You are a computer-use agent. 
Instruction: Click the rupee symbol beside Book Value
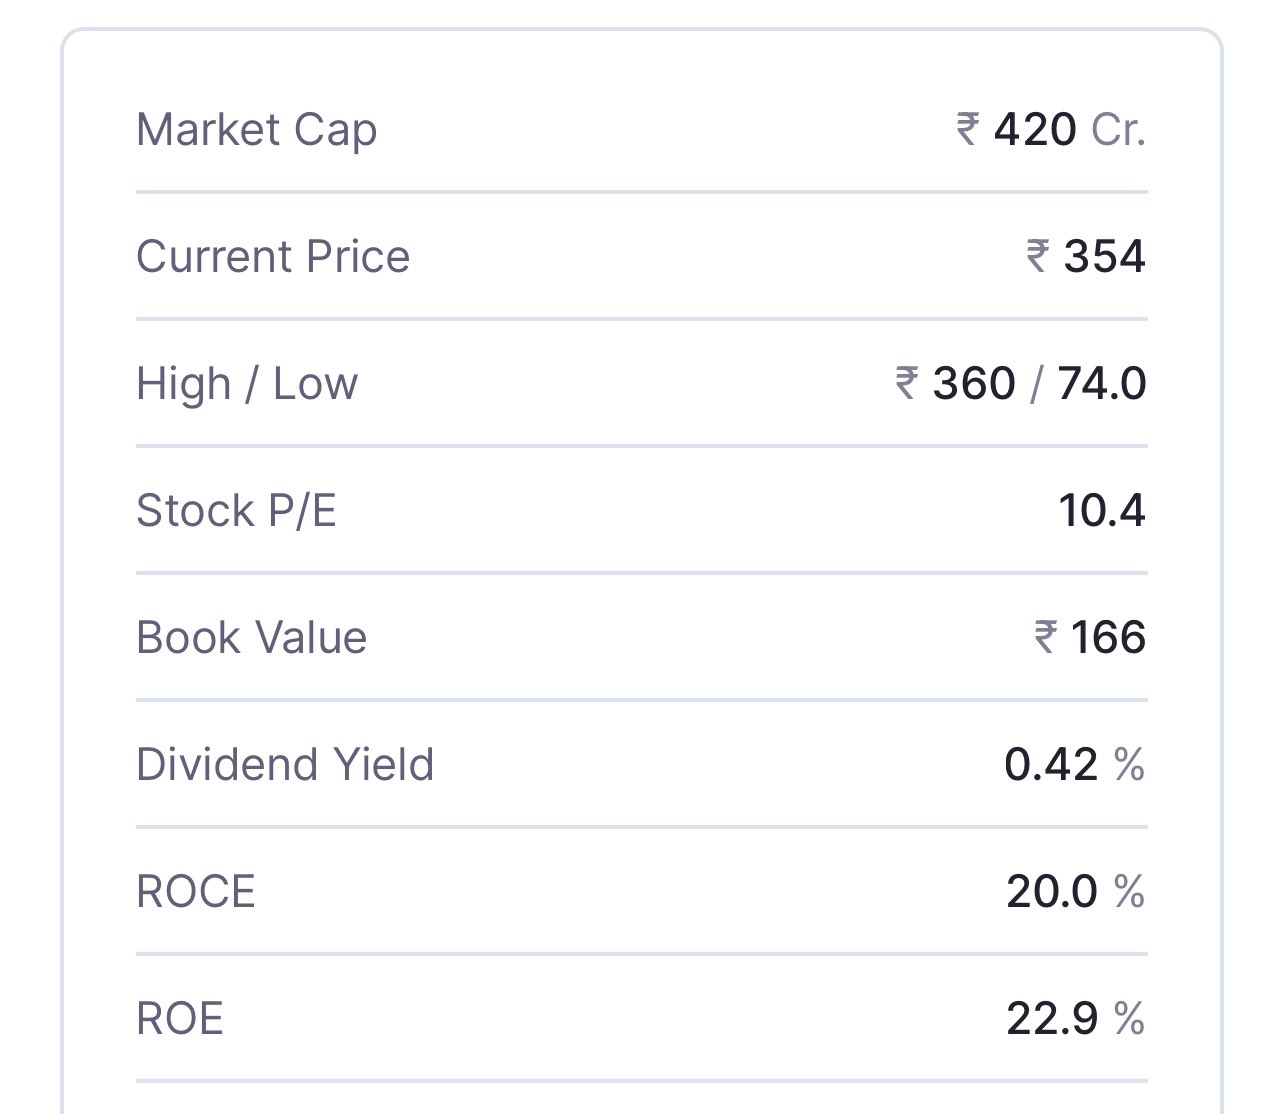pyautogui.click(x=1045, y=638)
